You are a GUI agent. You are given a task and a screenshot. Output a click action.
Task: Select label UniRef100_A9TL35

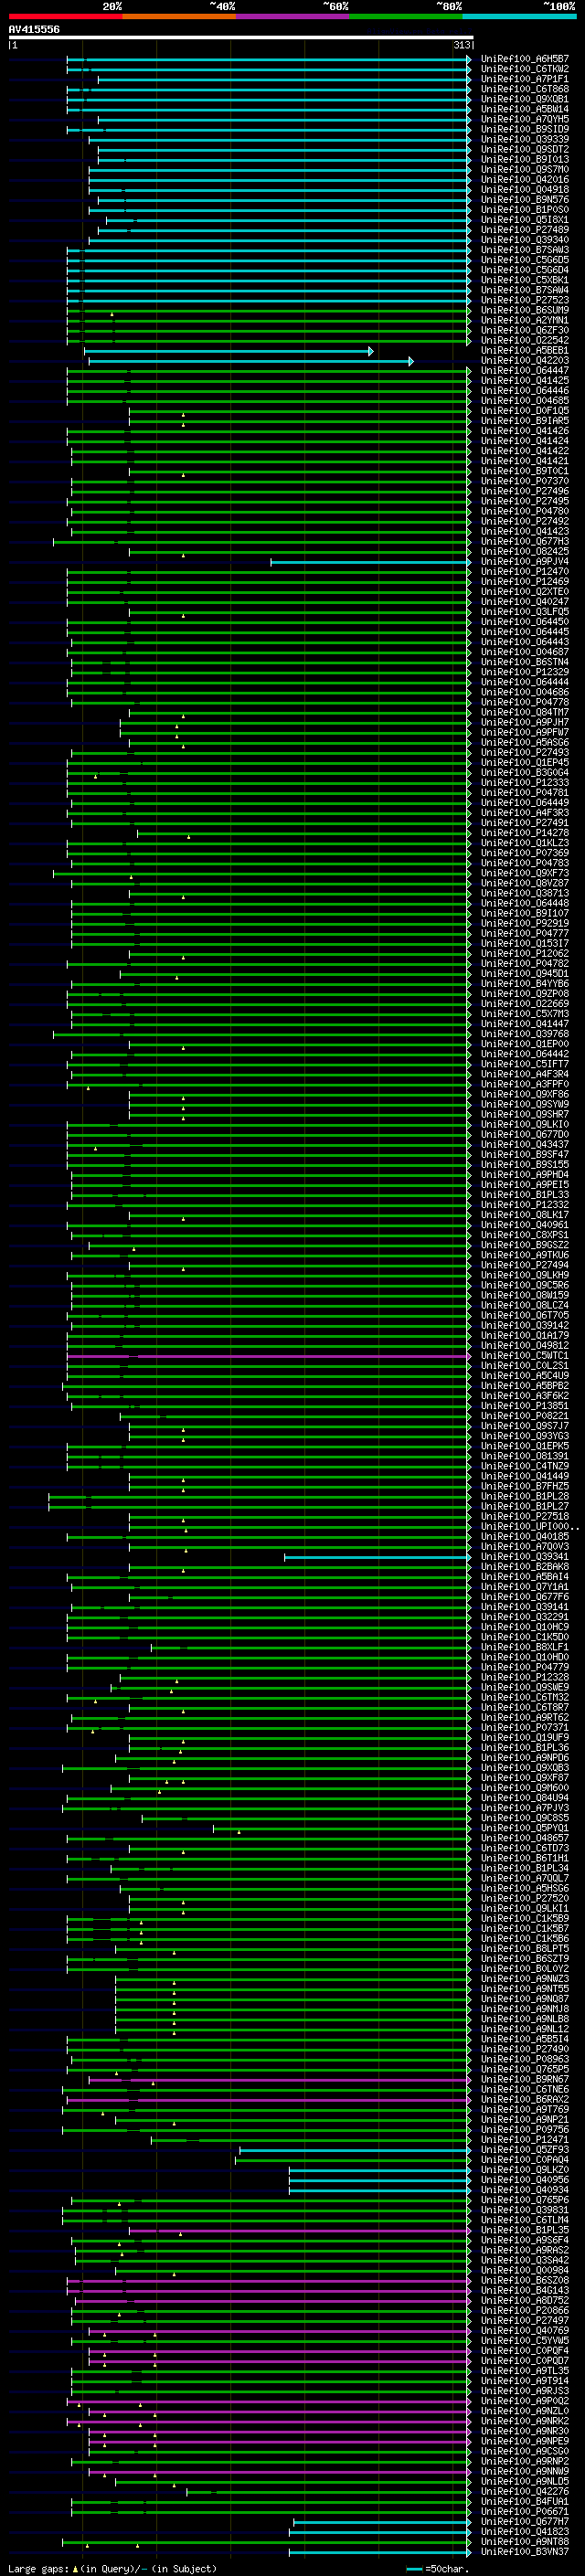coord(524,2370)
